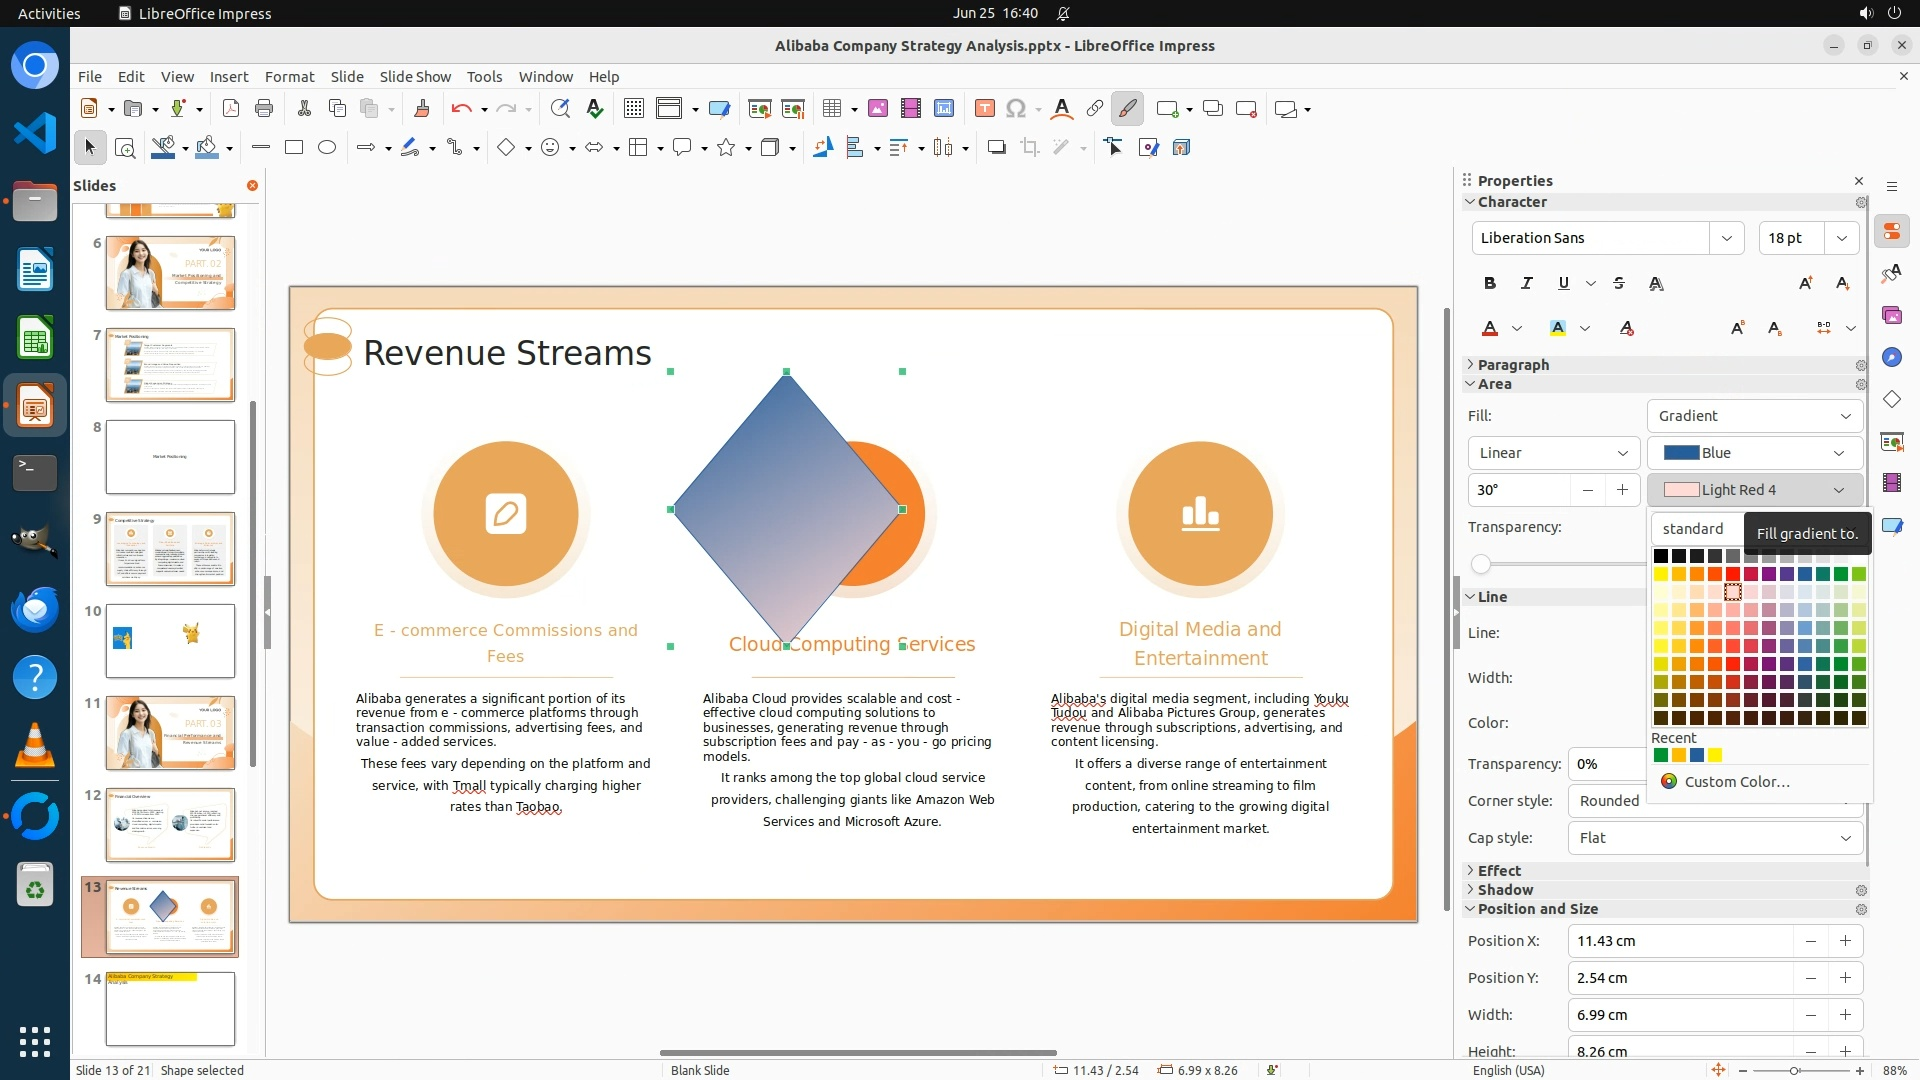Select slide 9 thumbnail in Slides panel
The width and height of the screenshot is (1920, 1080).
tap(170, 549)
